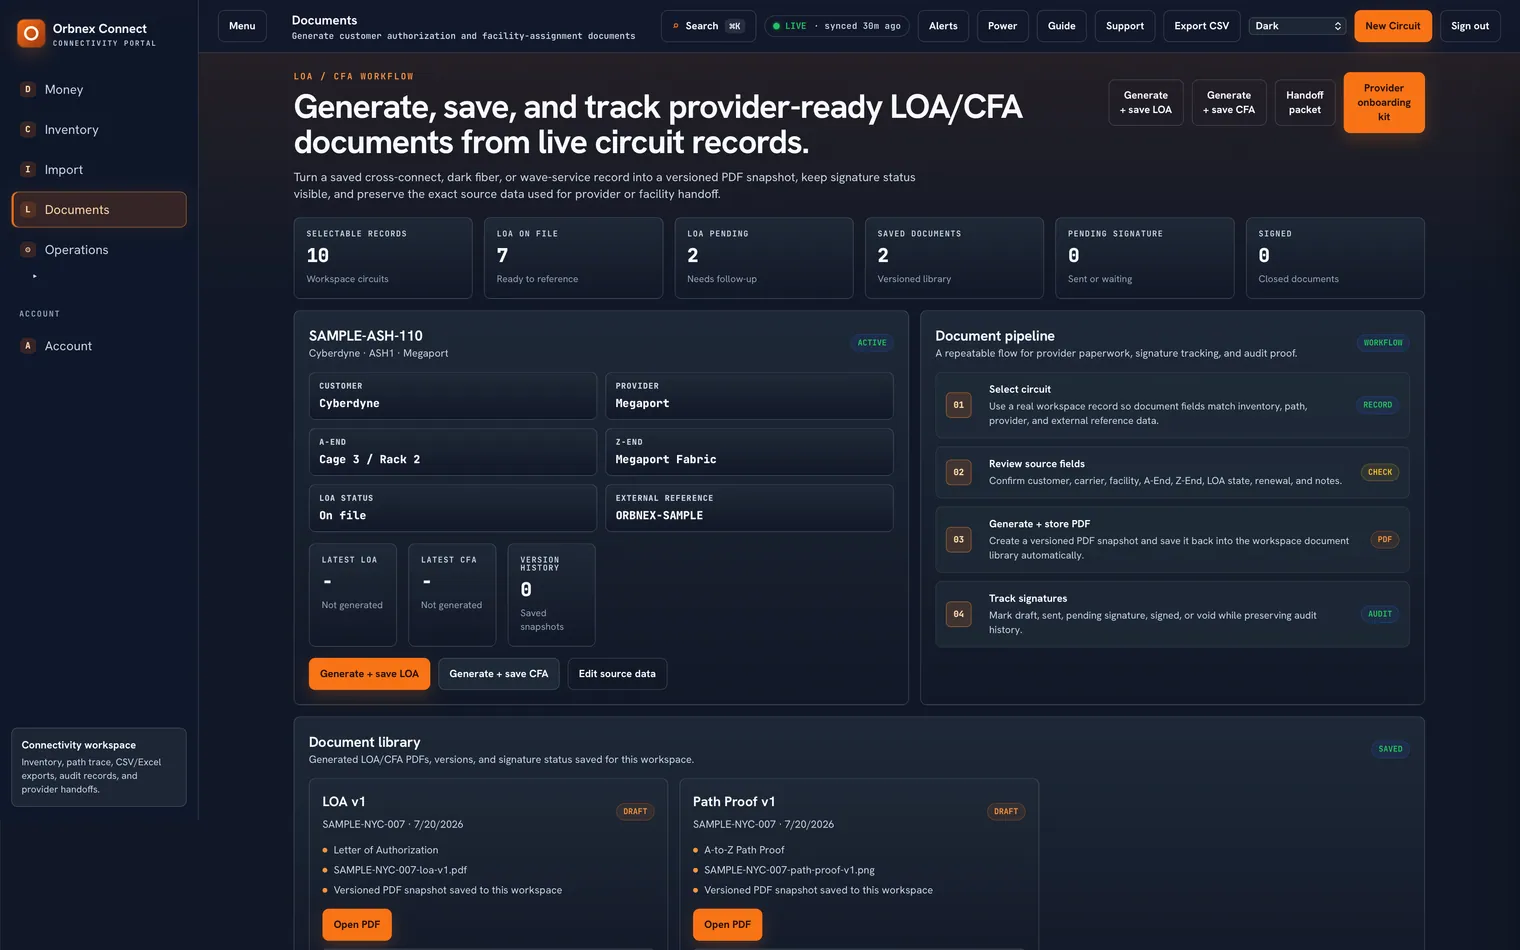Click the Latest CFA tile
The image size is (1520, 950).
coord(452,595)
